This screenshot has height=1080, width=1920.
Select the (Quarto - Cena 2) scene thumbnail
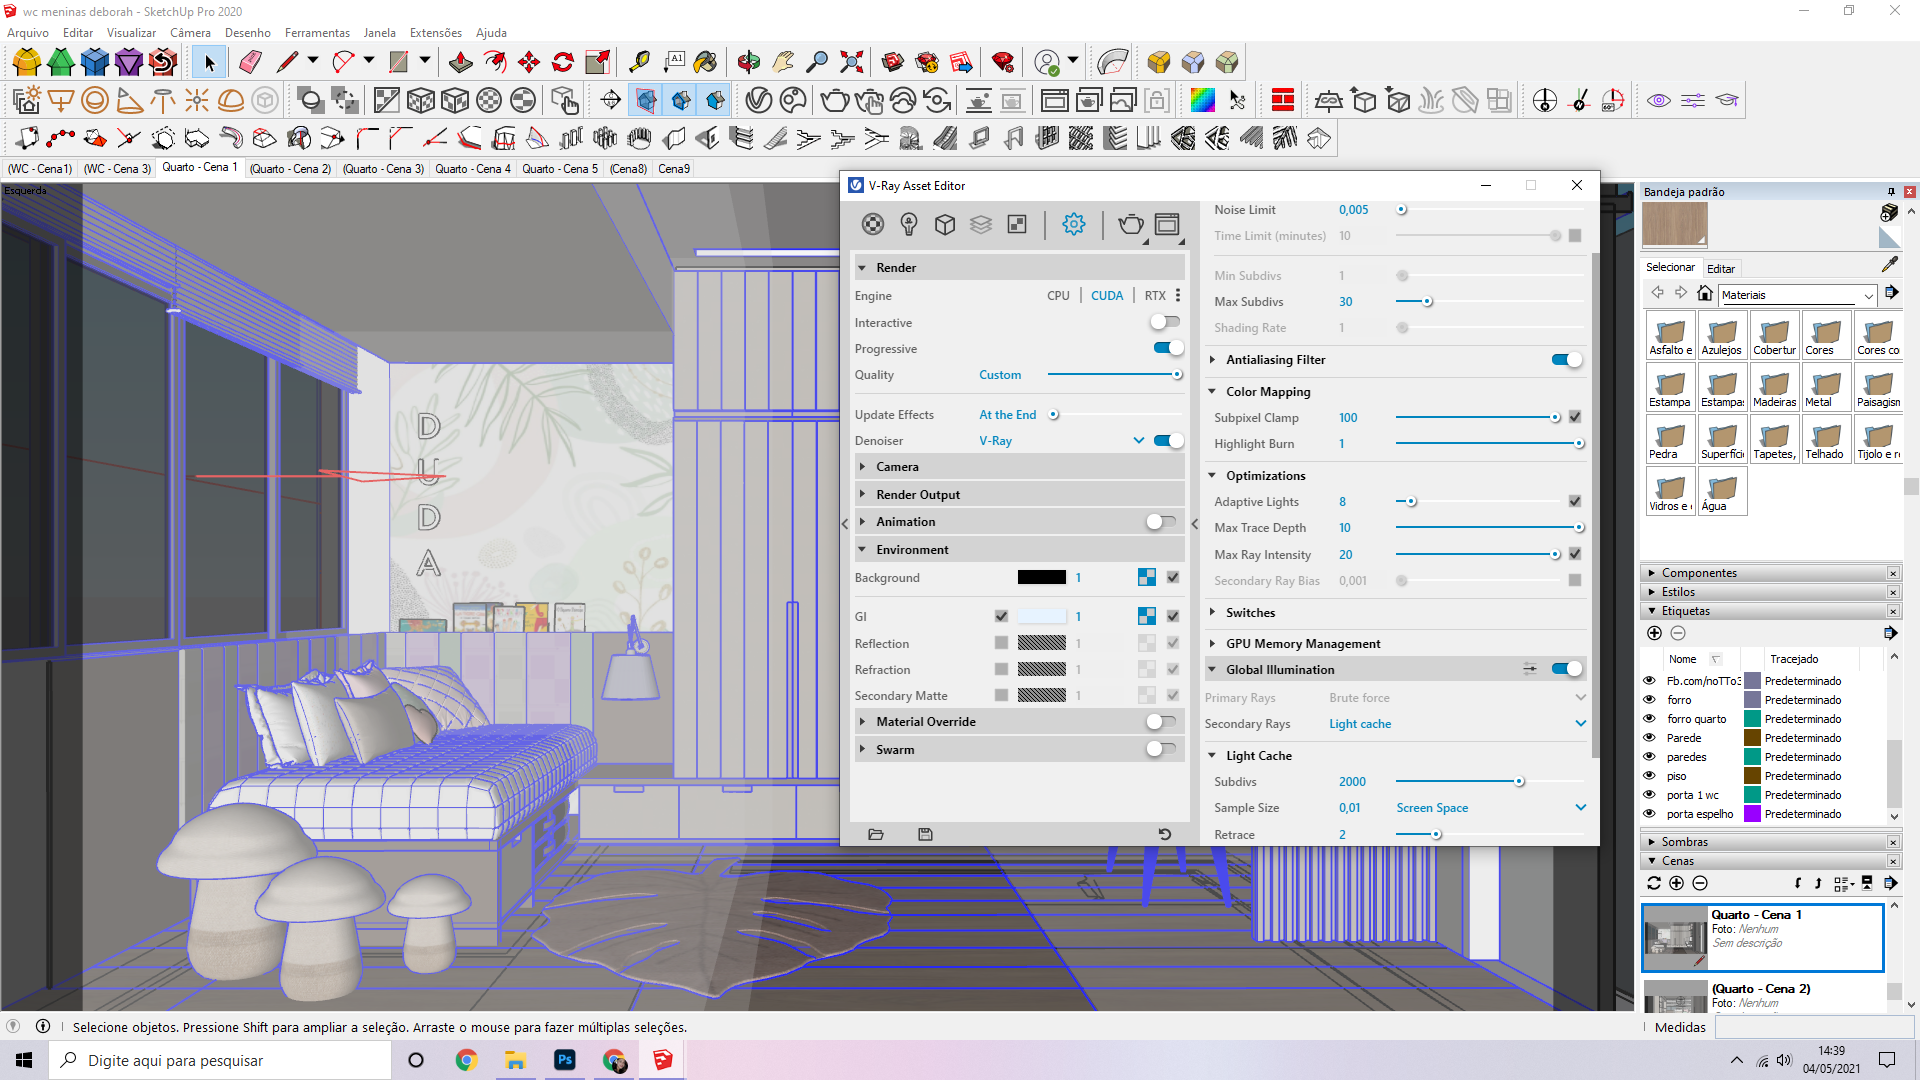(1675, 998)
